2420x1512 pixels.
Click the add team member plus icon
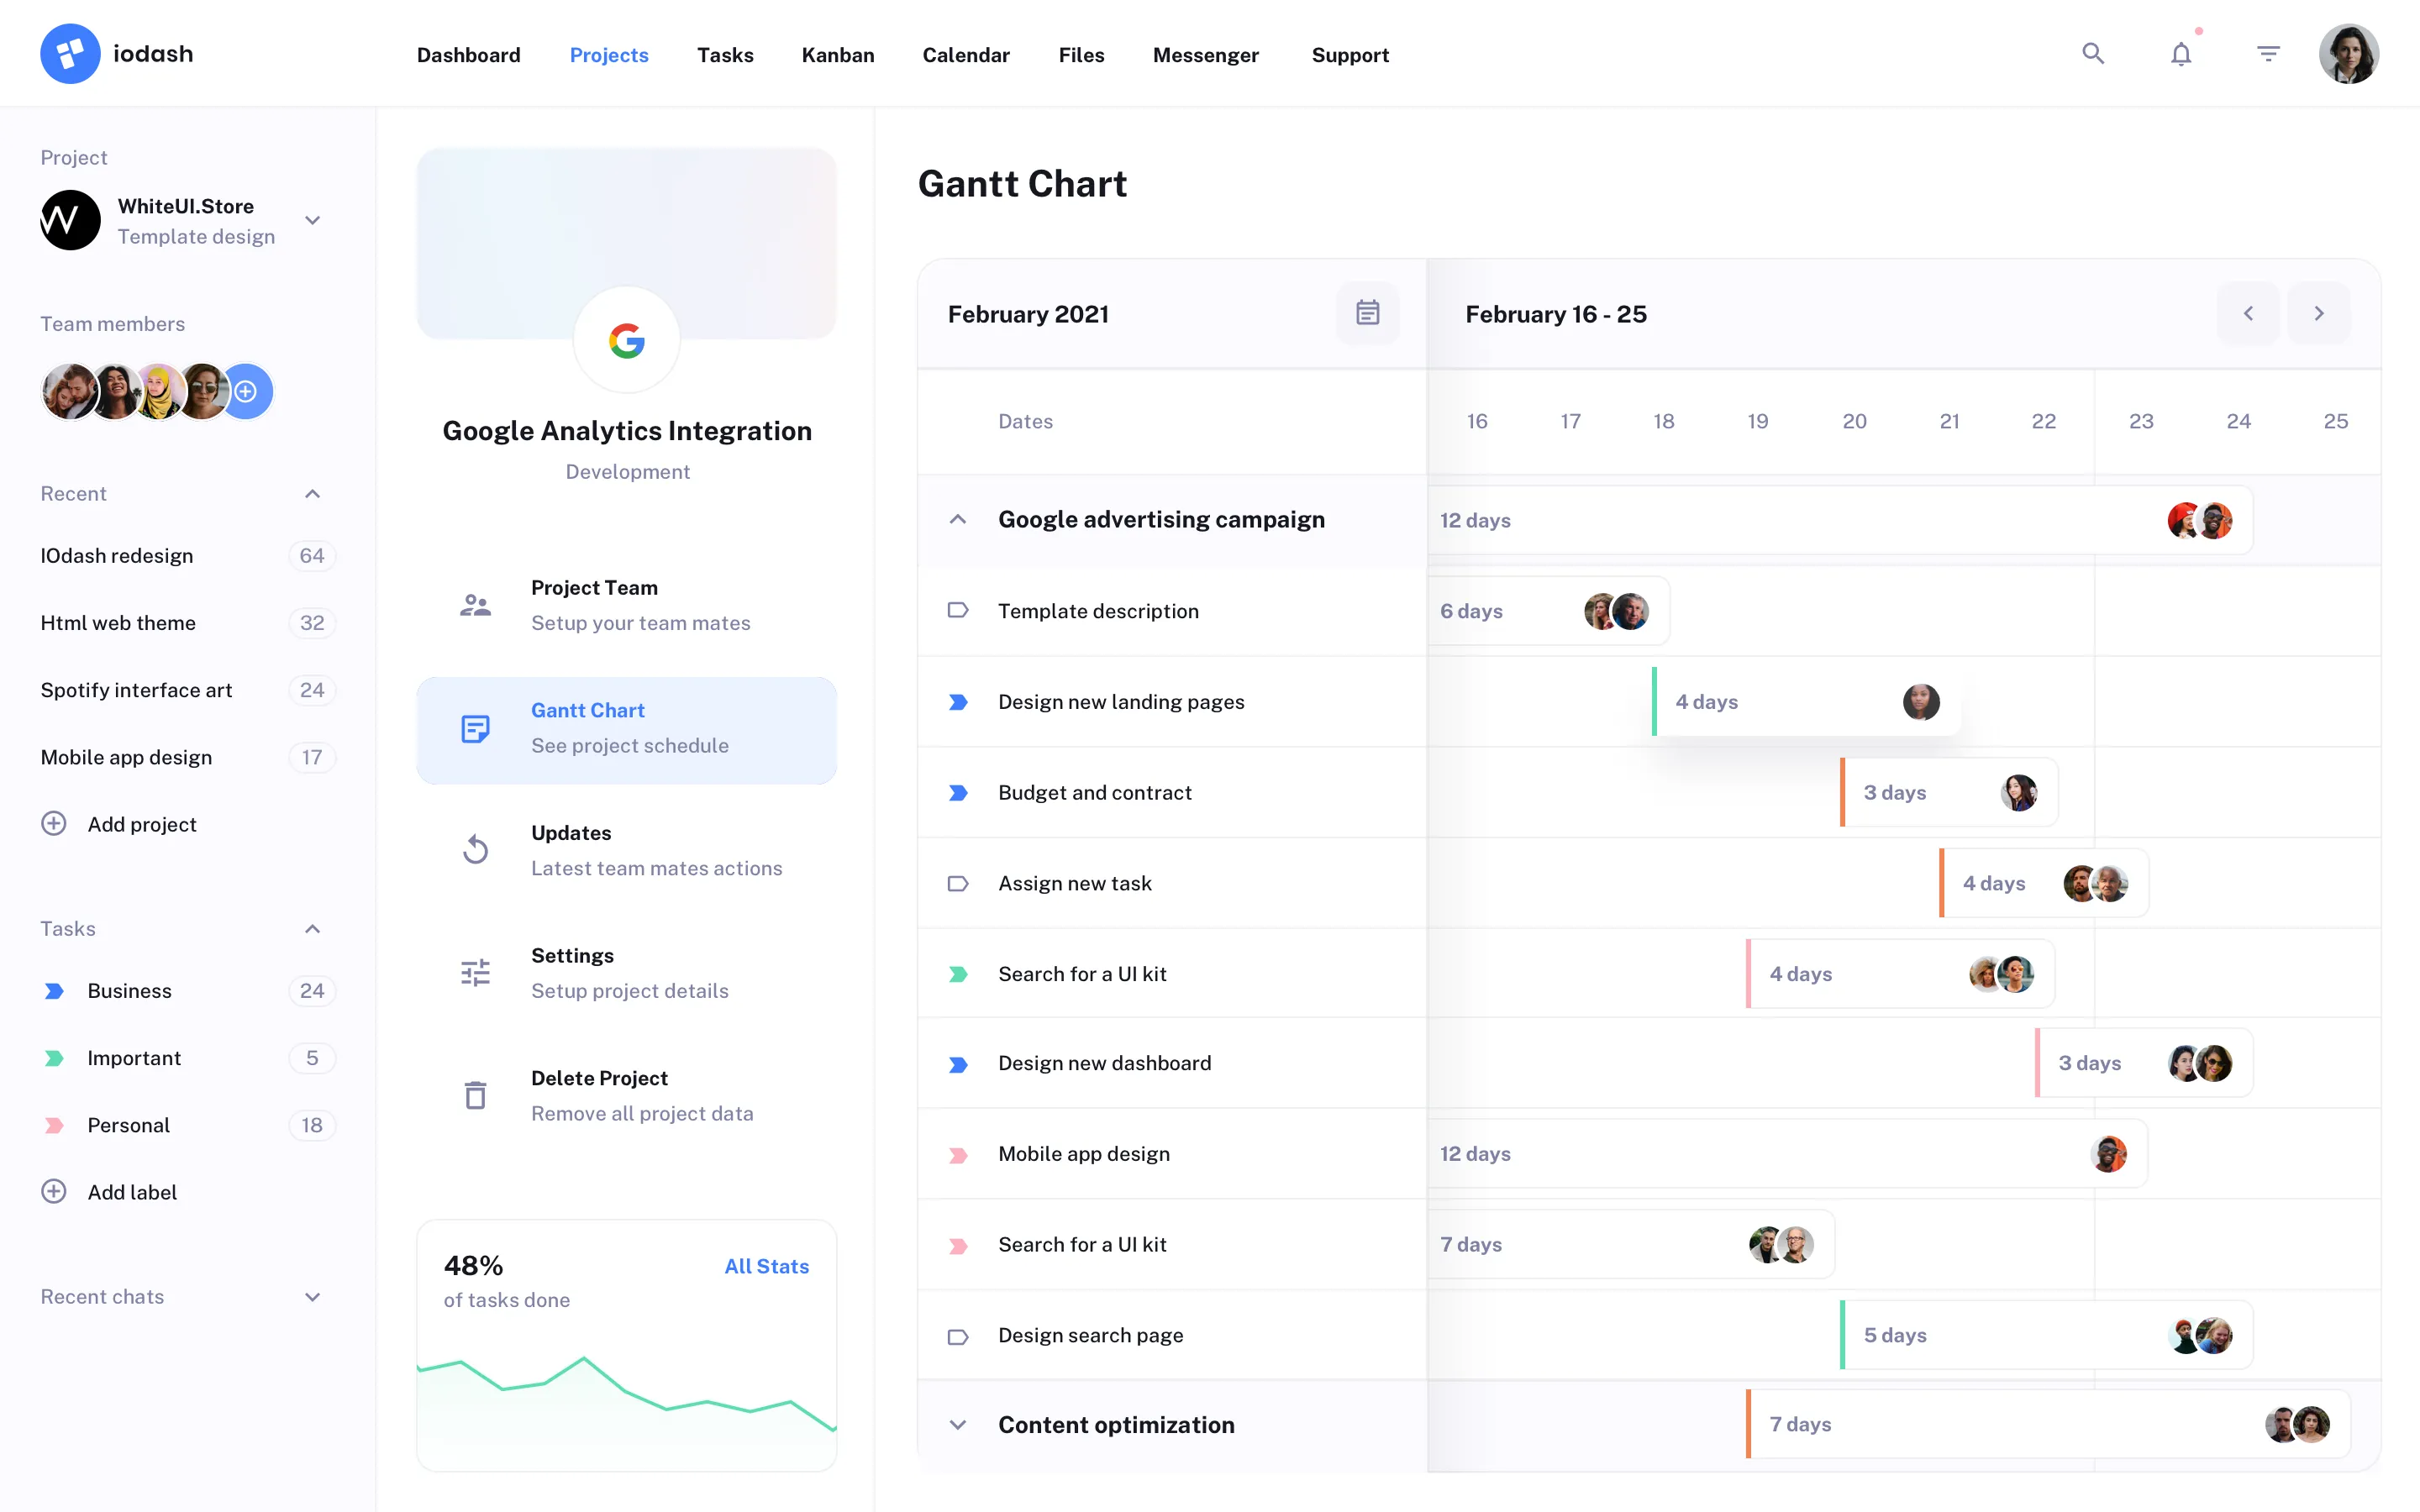[x=246, y=391]
